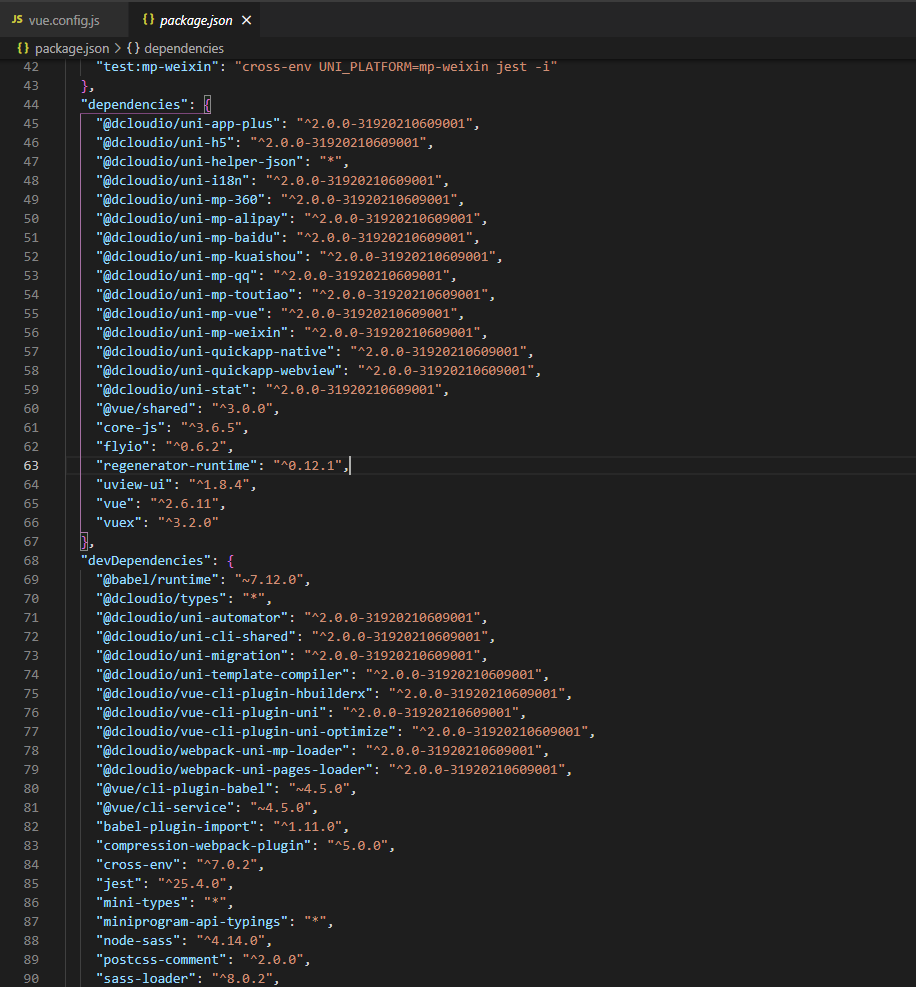Switch to the vue.config.js tab

[64, 20]
